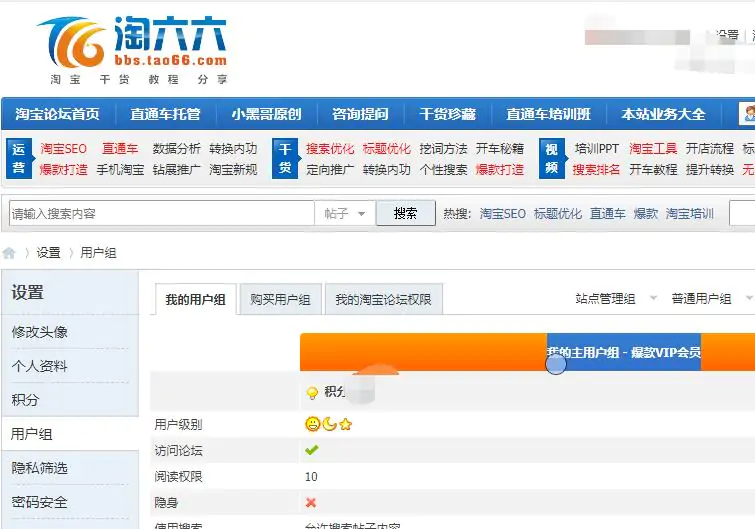Click the 搜索 button
The image size is (755, 529).
click(405, 213)
